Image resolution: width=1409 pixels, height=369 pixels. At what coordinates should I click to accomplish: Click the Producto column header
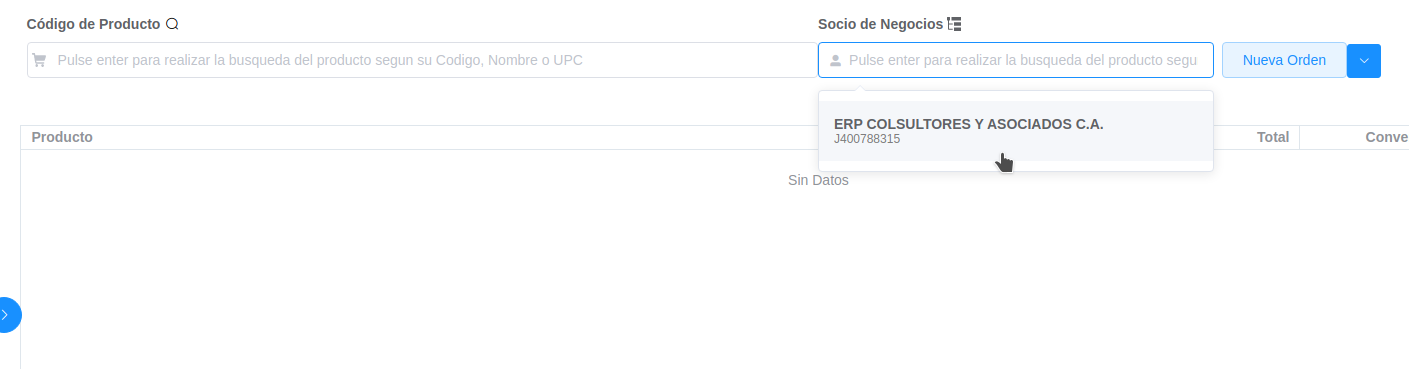tap(62, 137)
